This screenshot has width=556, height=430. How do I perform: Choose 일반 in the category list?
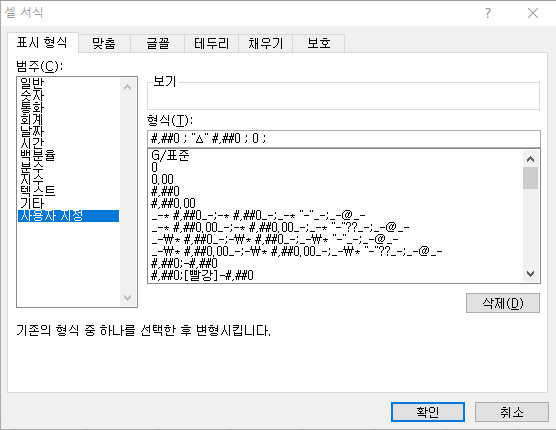pos(68,84)
